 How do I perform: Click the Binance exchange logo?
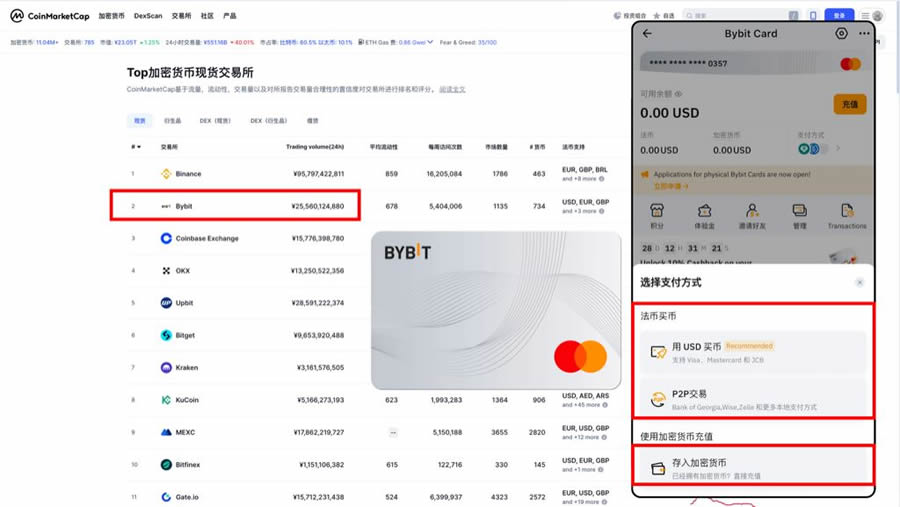tap(166, 173)
